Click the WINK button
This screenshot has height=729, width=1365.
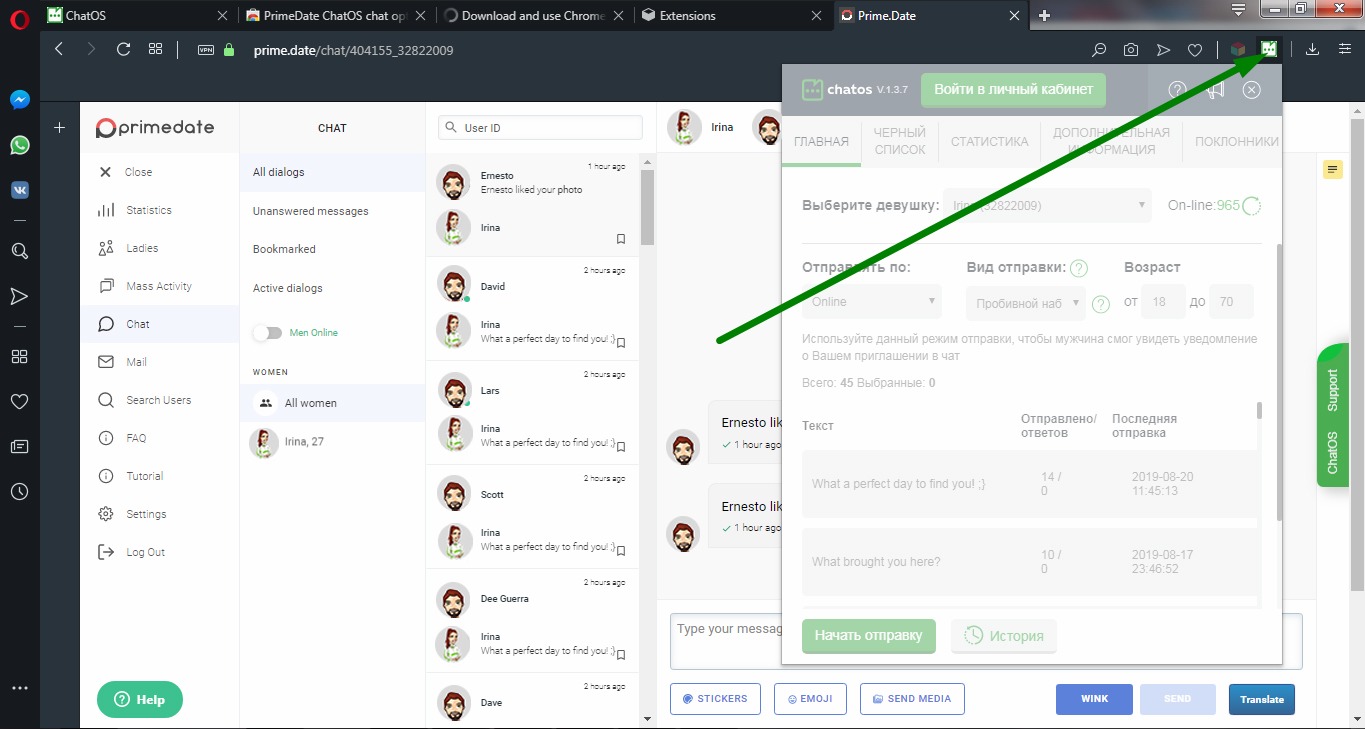pos(1095,699)
